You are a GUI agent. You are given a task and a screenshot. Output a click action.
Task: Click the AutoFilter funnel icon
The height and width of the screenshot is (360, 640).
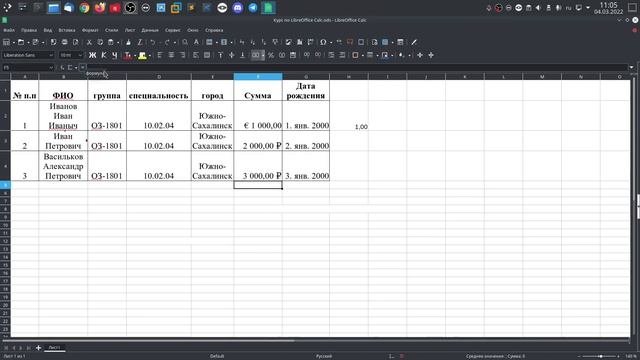tap(276, 42)
